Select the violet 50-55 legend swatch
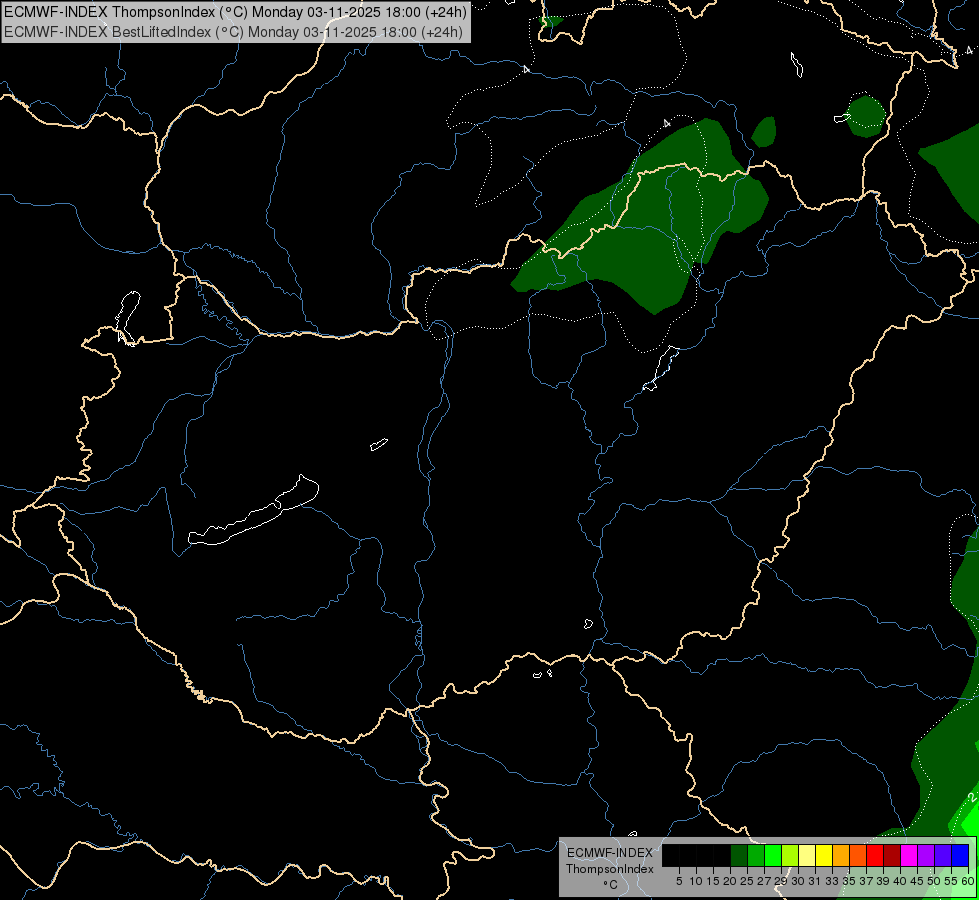 [943, 855]
